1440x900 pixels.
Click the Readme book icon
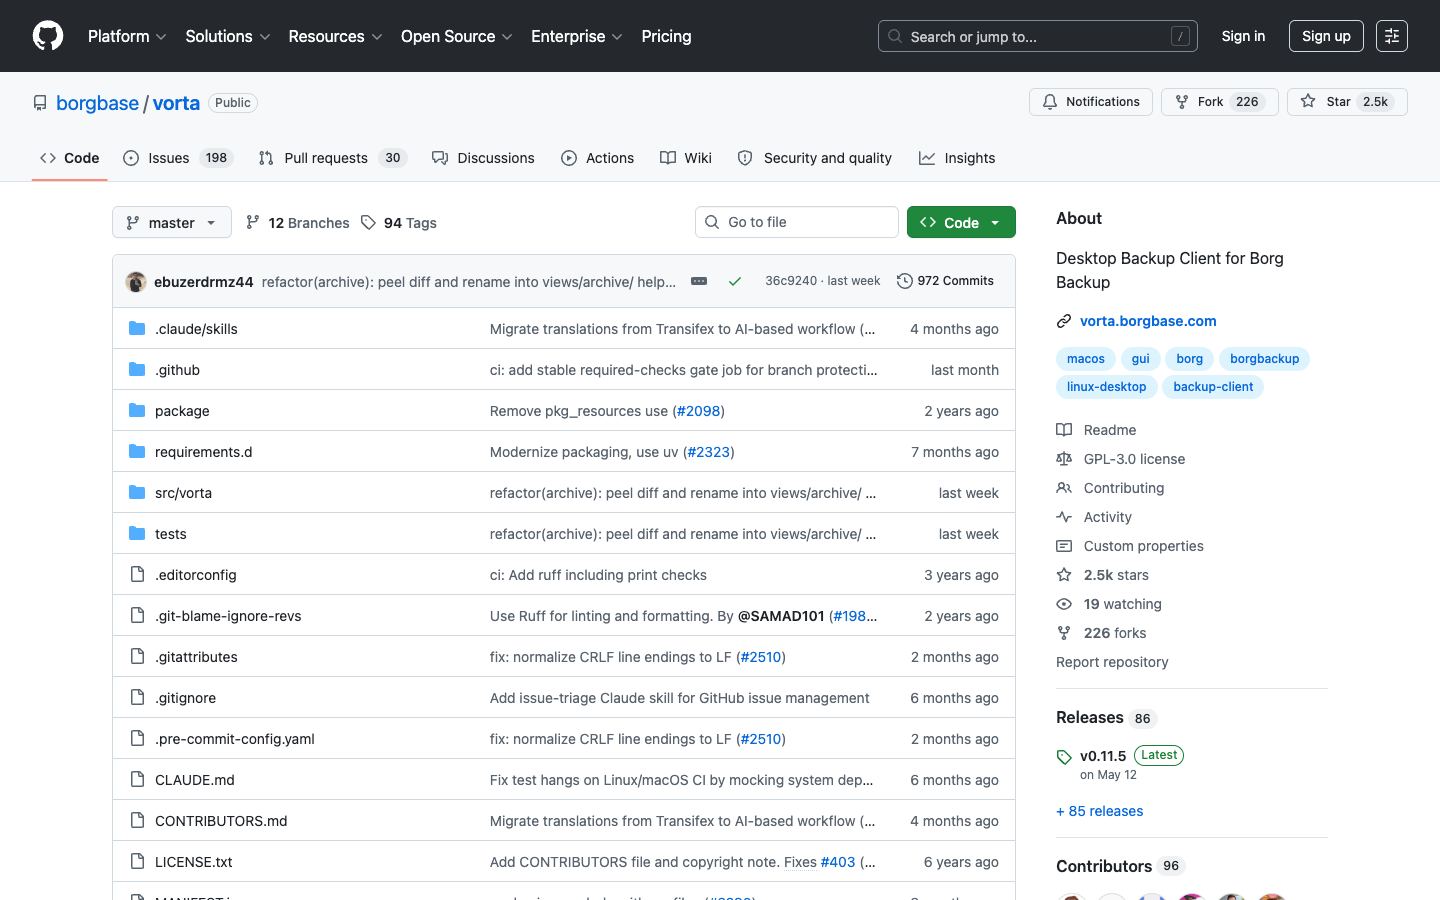(1064, 430)
